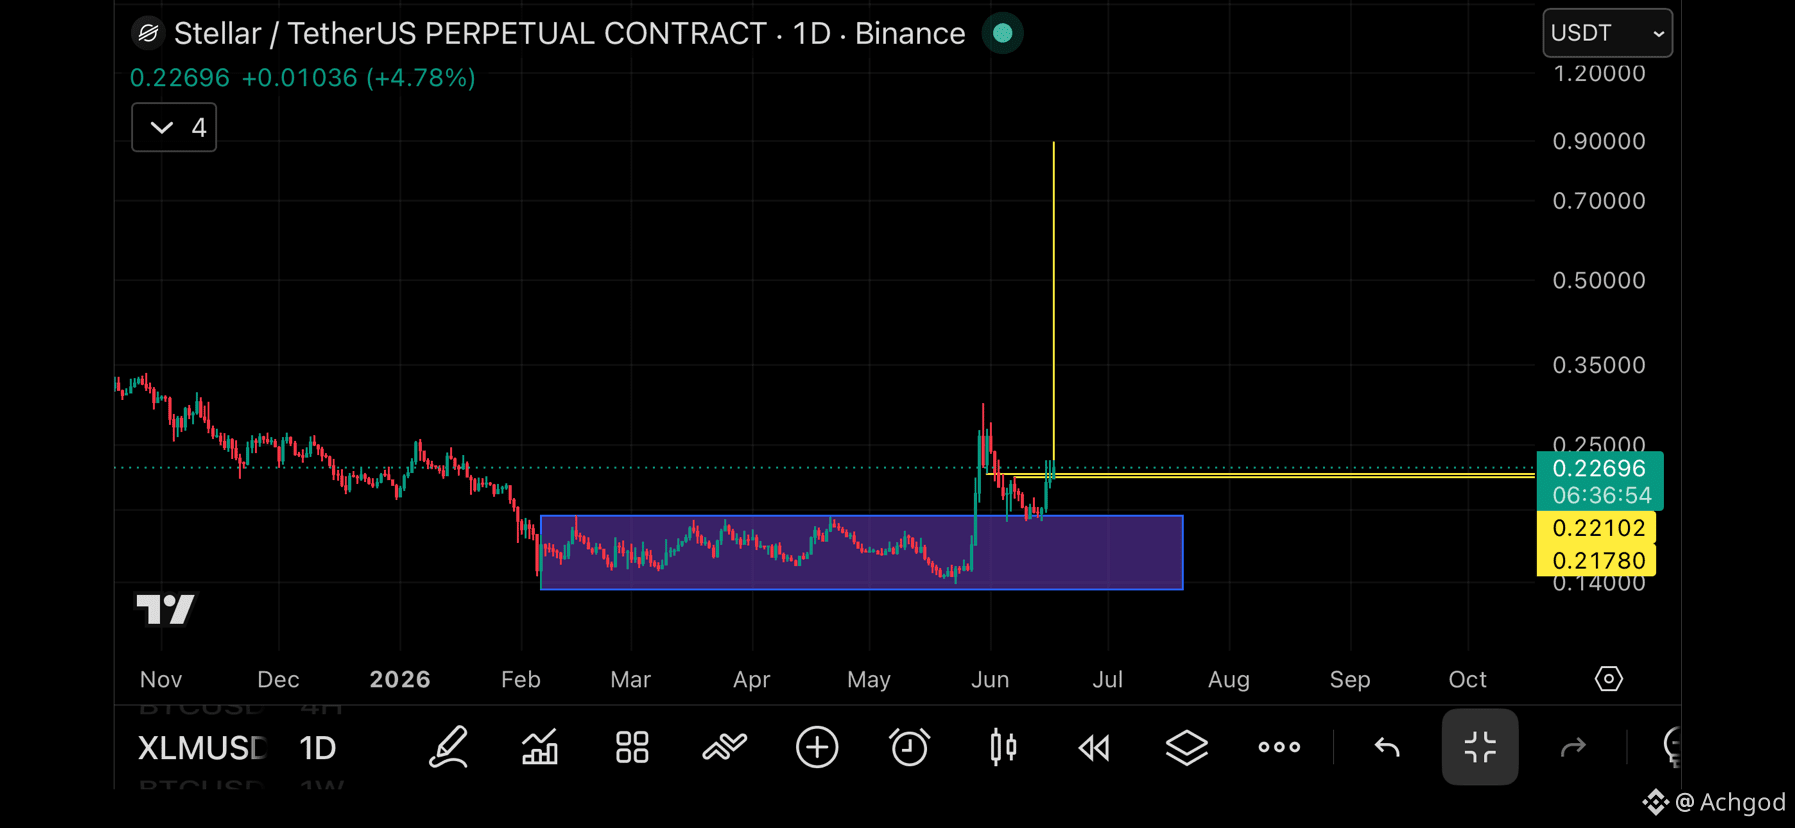This screenshot has width=1795, height=828.
Task: Click the 2026 date axis label
Action: tap(400, 680)
